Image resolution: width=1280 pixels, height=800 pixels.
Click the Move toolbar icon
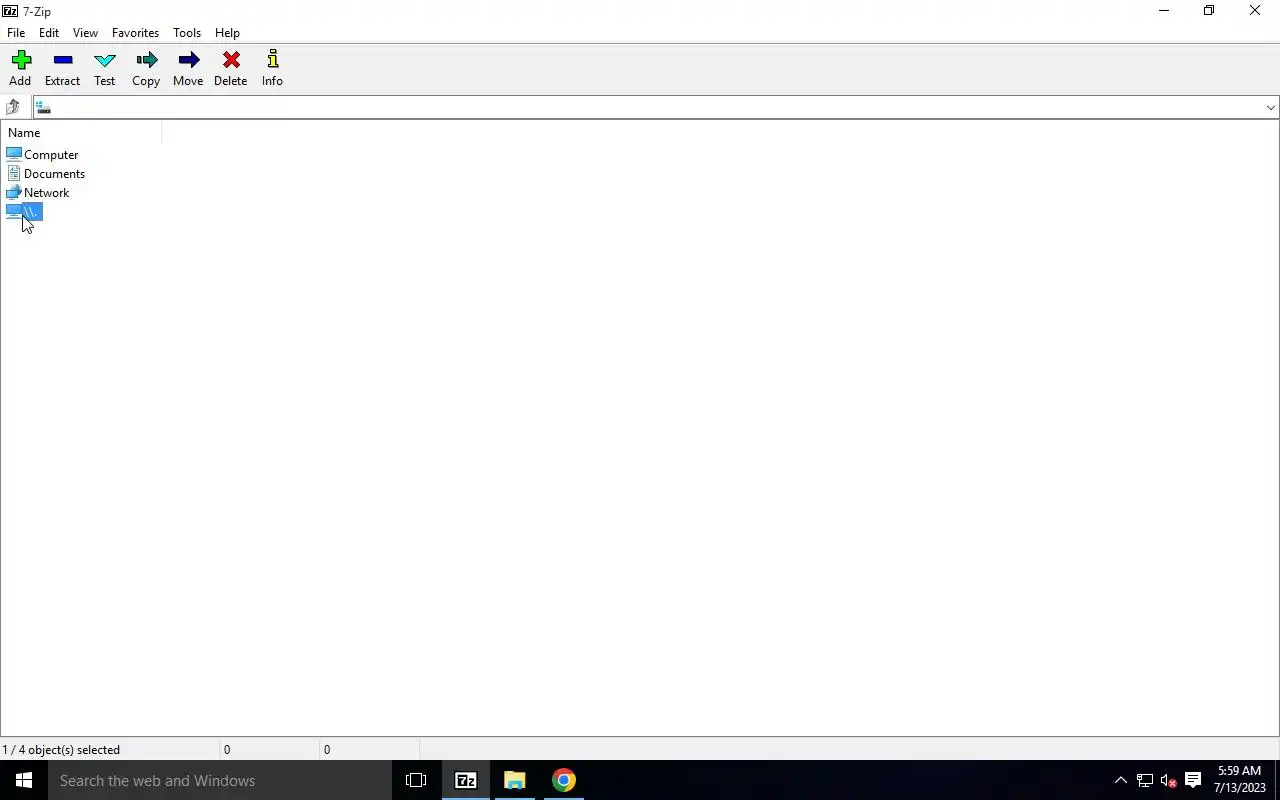188,61
